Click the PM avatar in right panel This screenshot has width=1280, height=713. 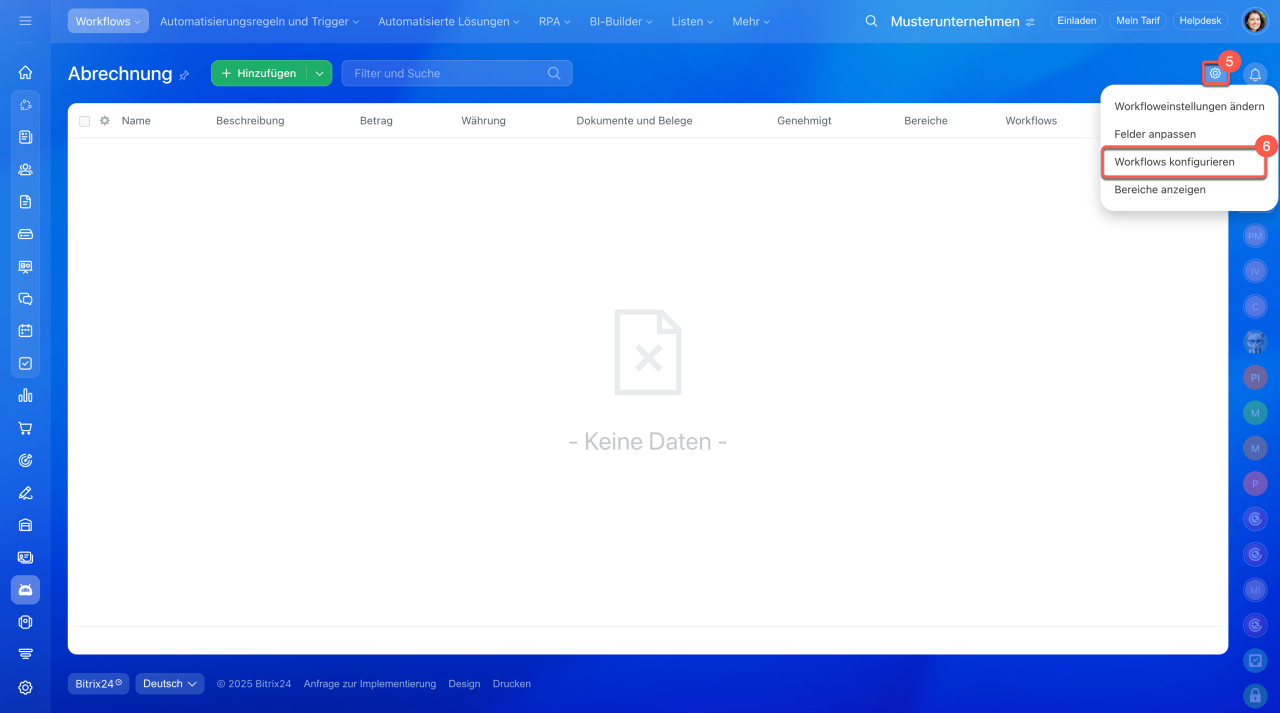click(1255, 236)
